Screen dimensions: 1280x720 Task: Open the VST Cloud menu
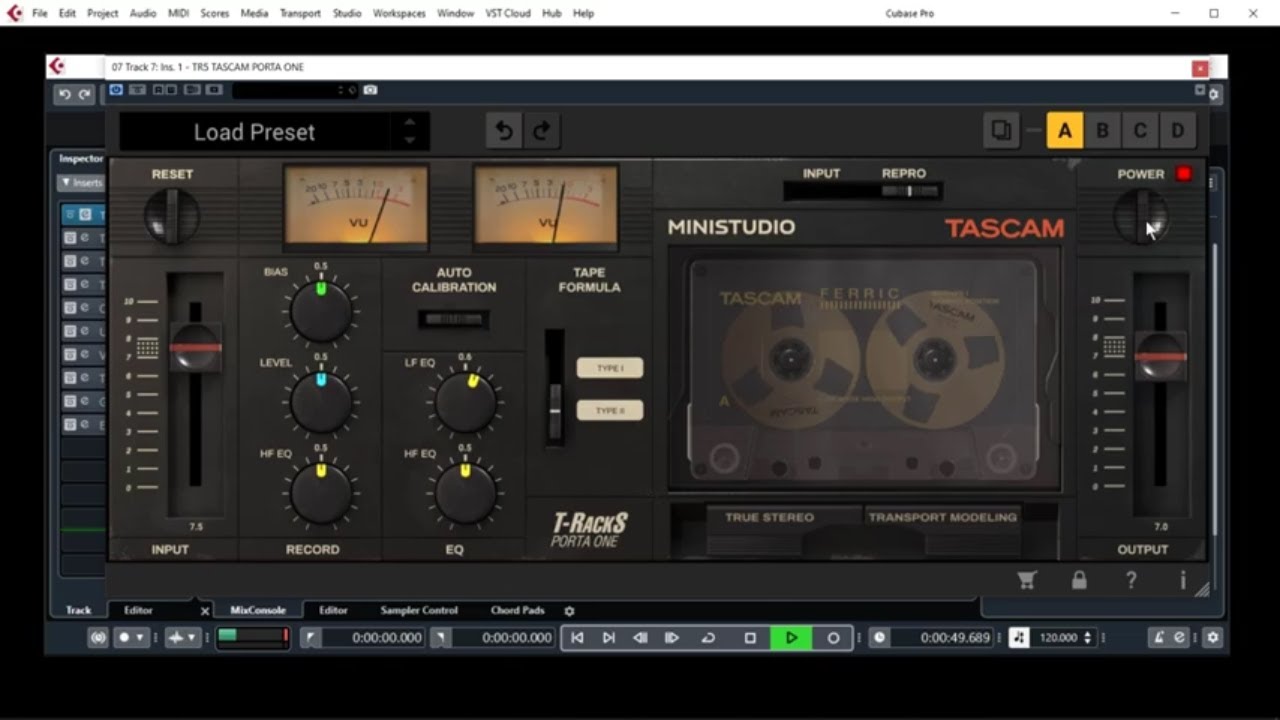click(x=508, y=13)
